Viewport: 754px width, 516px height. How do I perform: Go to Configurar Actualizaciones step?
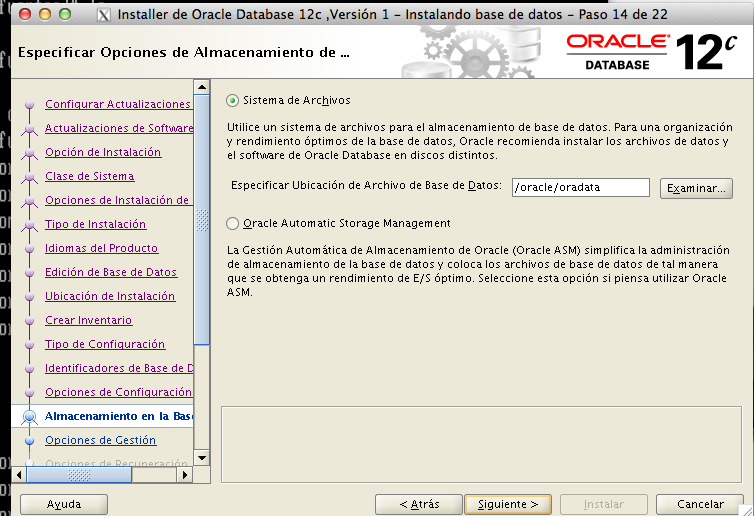(118, 104)
